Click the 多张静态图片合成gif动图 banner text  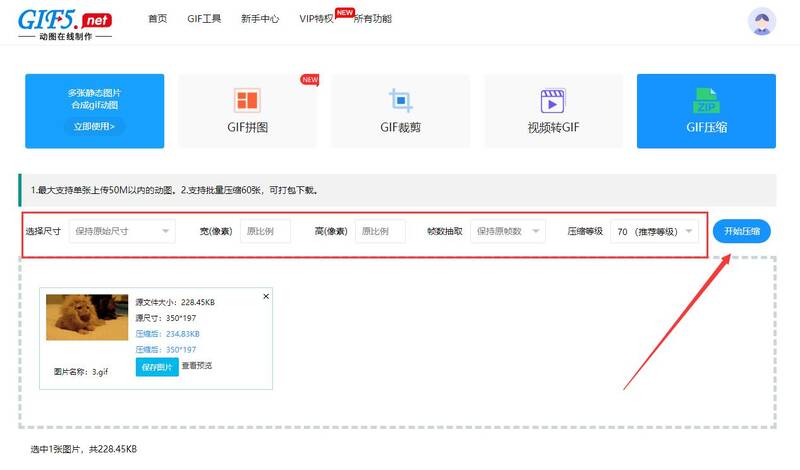coord(94,99)
